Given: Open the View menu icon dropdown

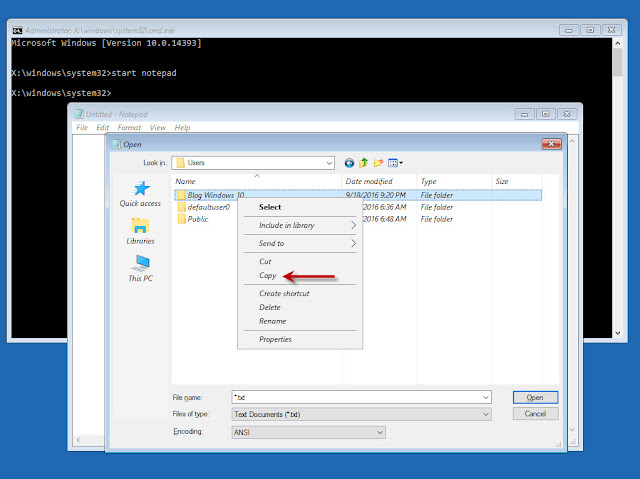Looking at the screenshot, I should tap(395, 163).
